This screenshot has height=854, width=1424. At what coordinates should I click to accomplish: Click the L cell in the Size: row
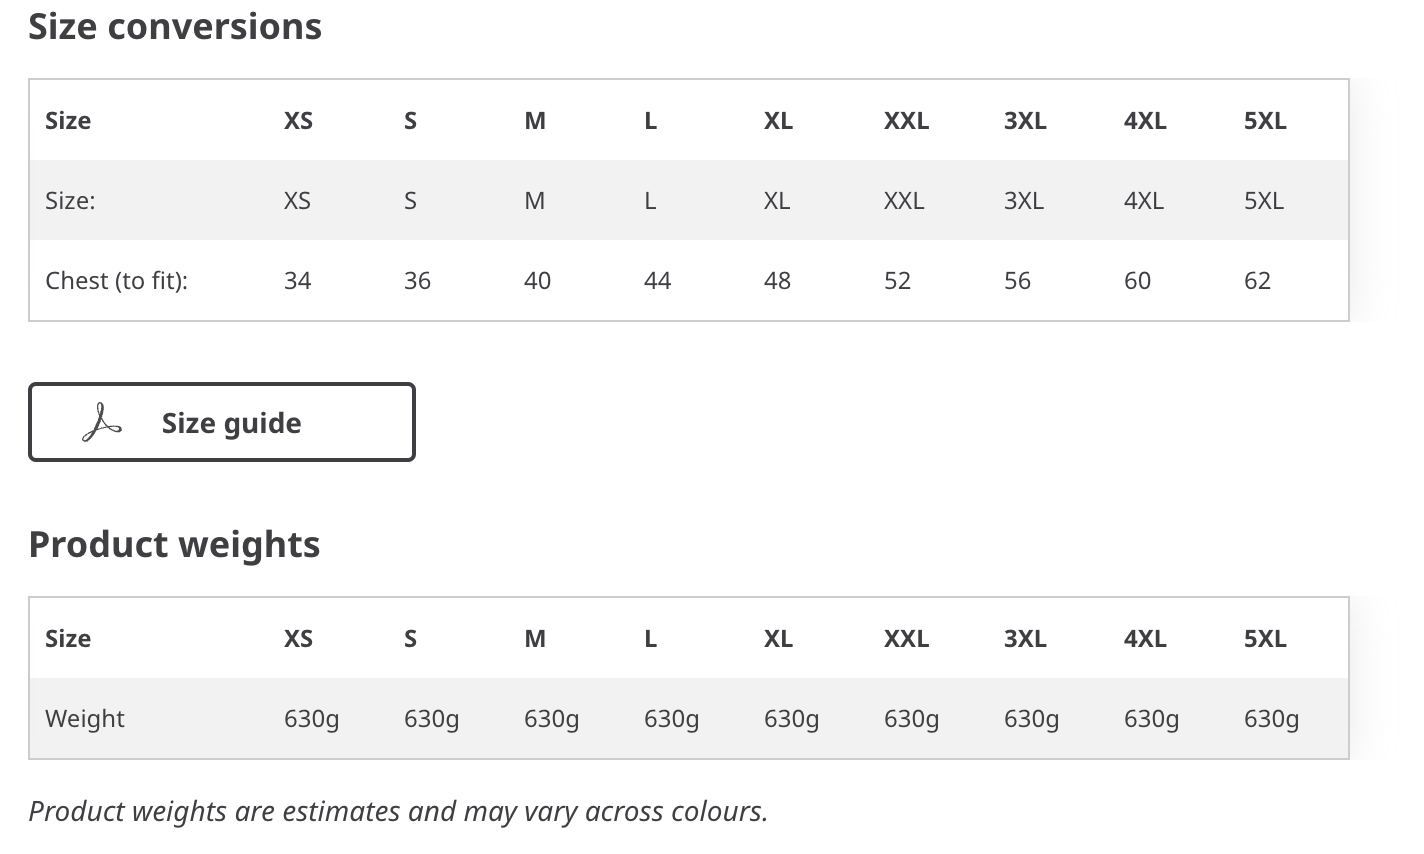coord(650,201)
